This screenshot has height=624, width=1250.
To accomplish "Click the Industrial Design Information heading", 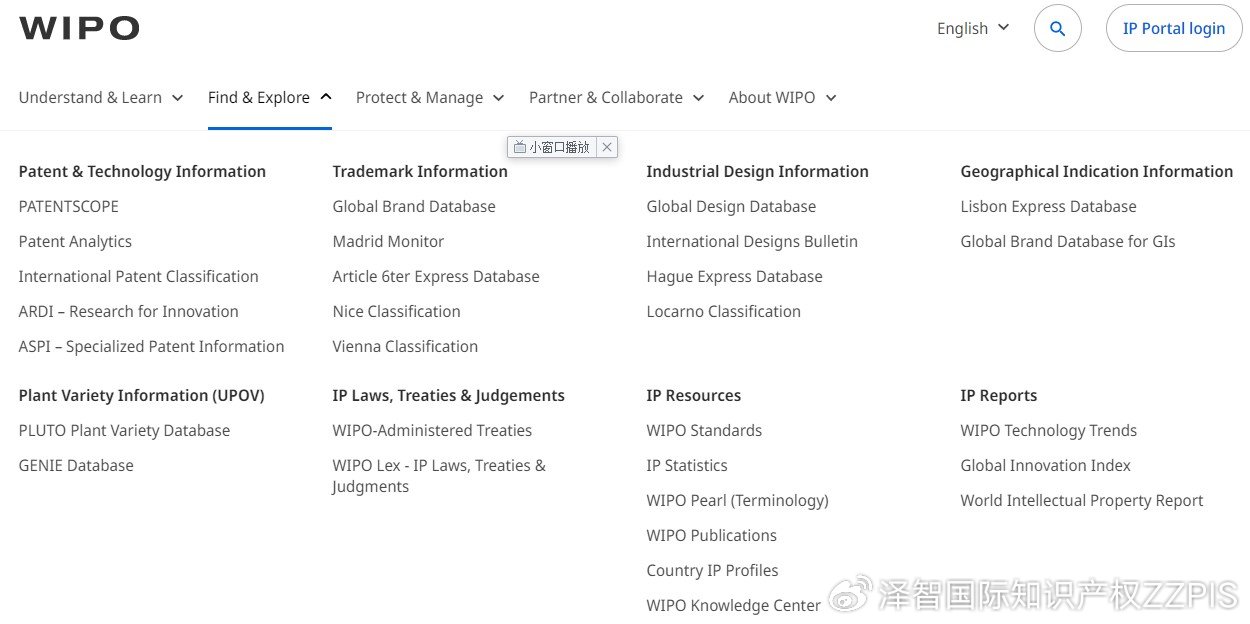I will 758,171.
